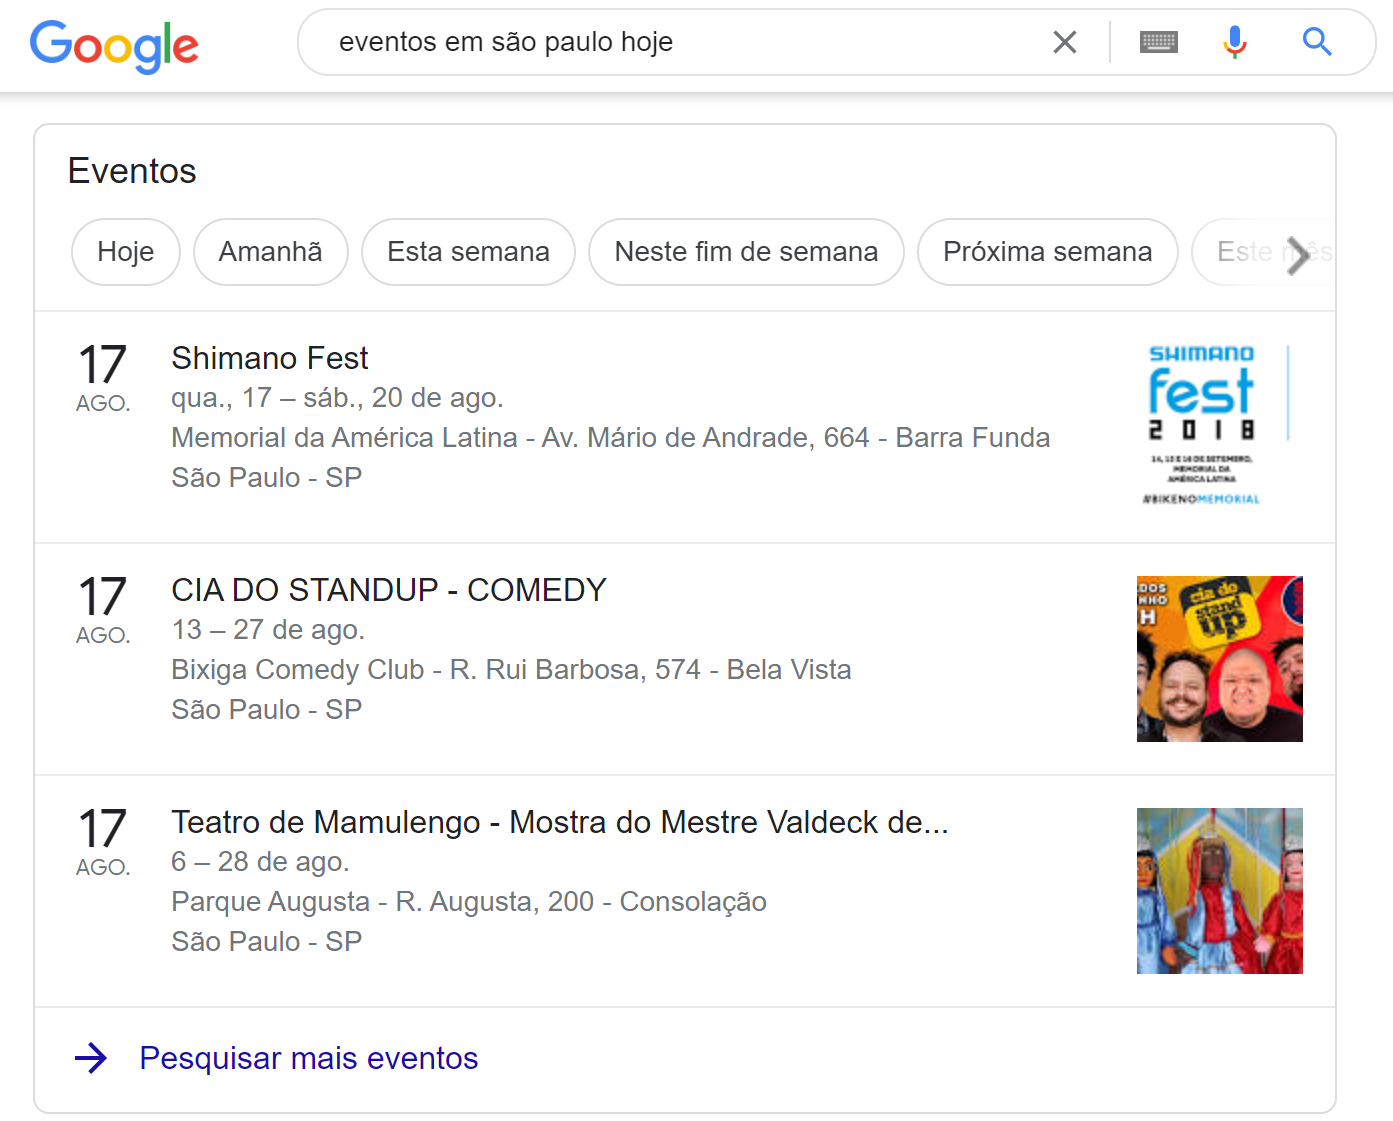Open the Shimano Fest event details
The height and width of the screenshot is (1121, 1393).
(x=269, y=357)
